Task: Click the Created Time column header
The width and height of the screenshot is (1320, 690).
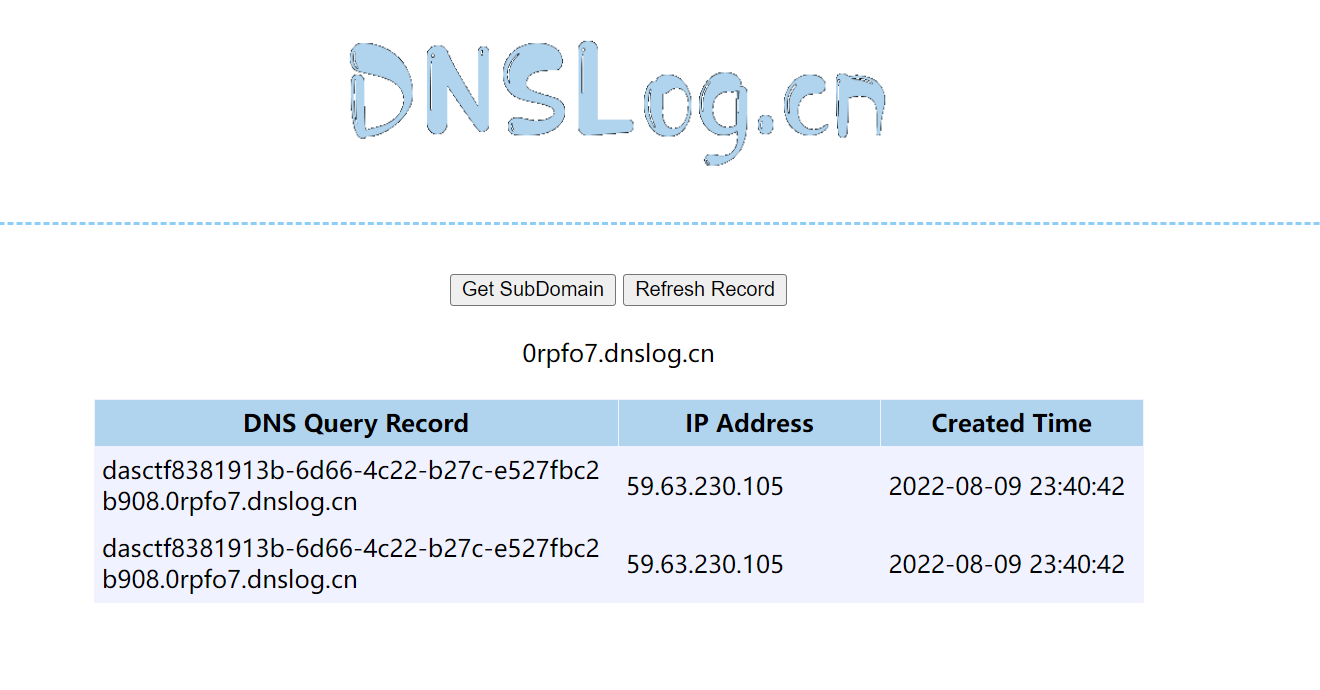Action: 1012,423
